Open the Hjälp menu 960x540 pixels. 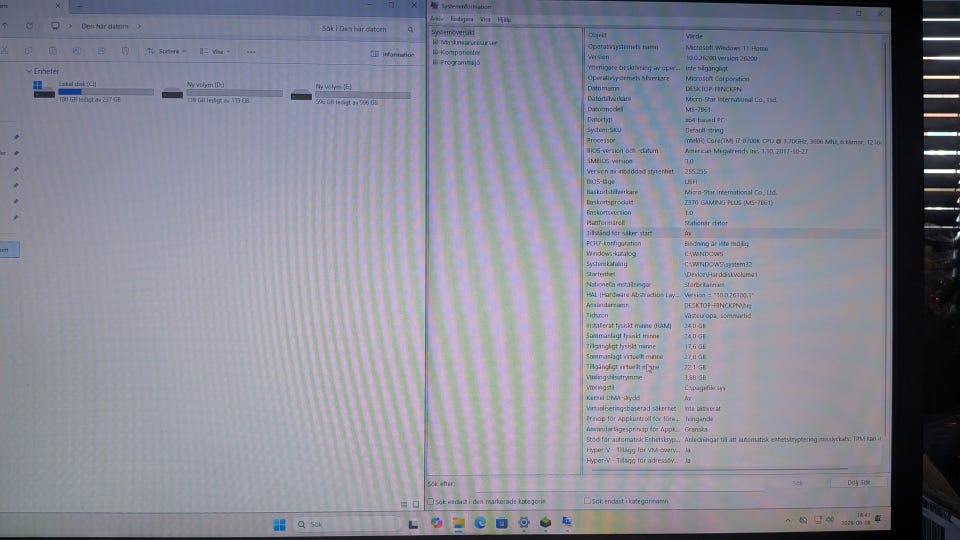click(x=504, y=20)
